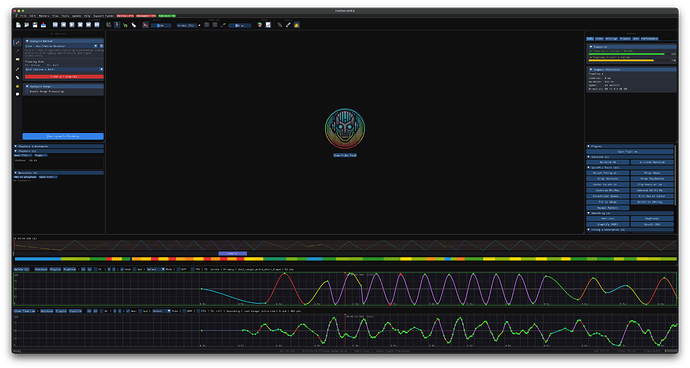
Task: Click the red crossed-out toolbar icon
Action: tap(145, 25)
